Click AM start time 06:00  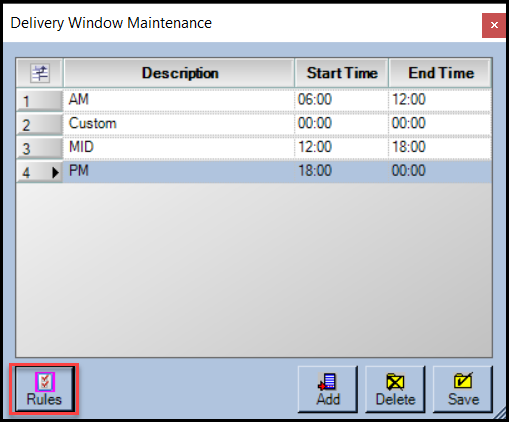[x=342, y=100]
